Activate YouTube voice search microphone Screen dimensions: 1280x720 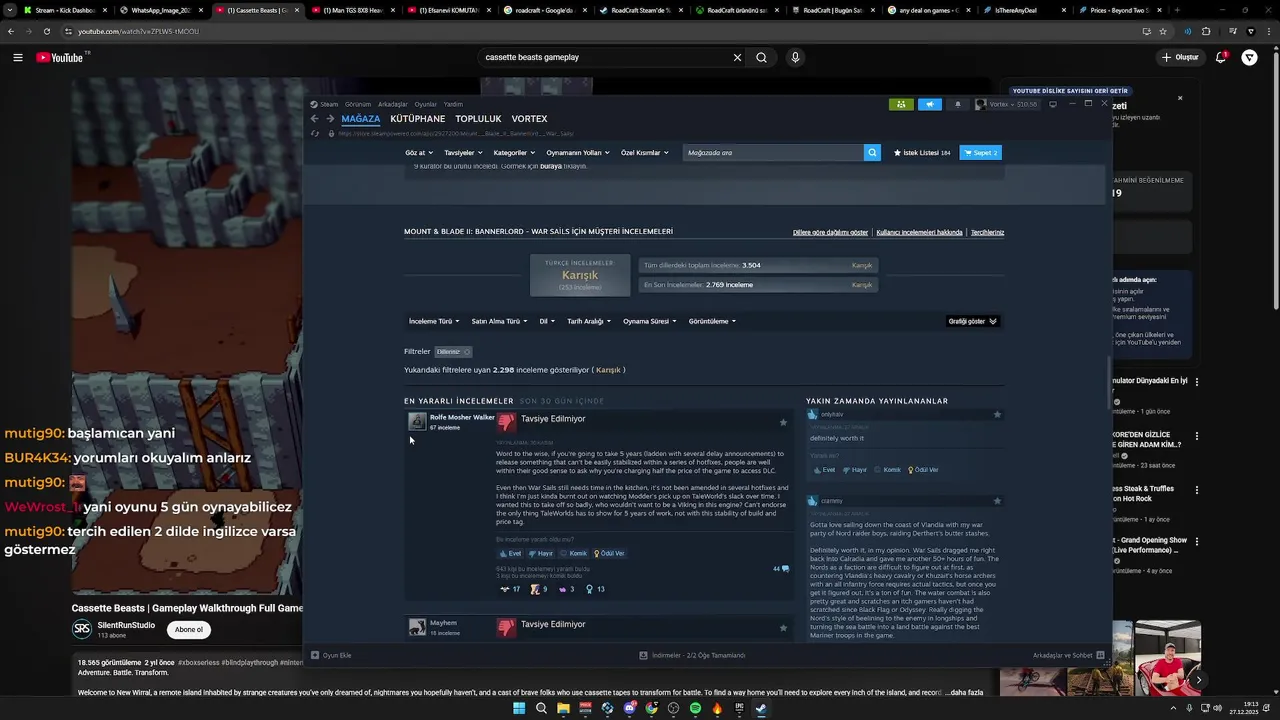tap(795, 57)
